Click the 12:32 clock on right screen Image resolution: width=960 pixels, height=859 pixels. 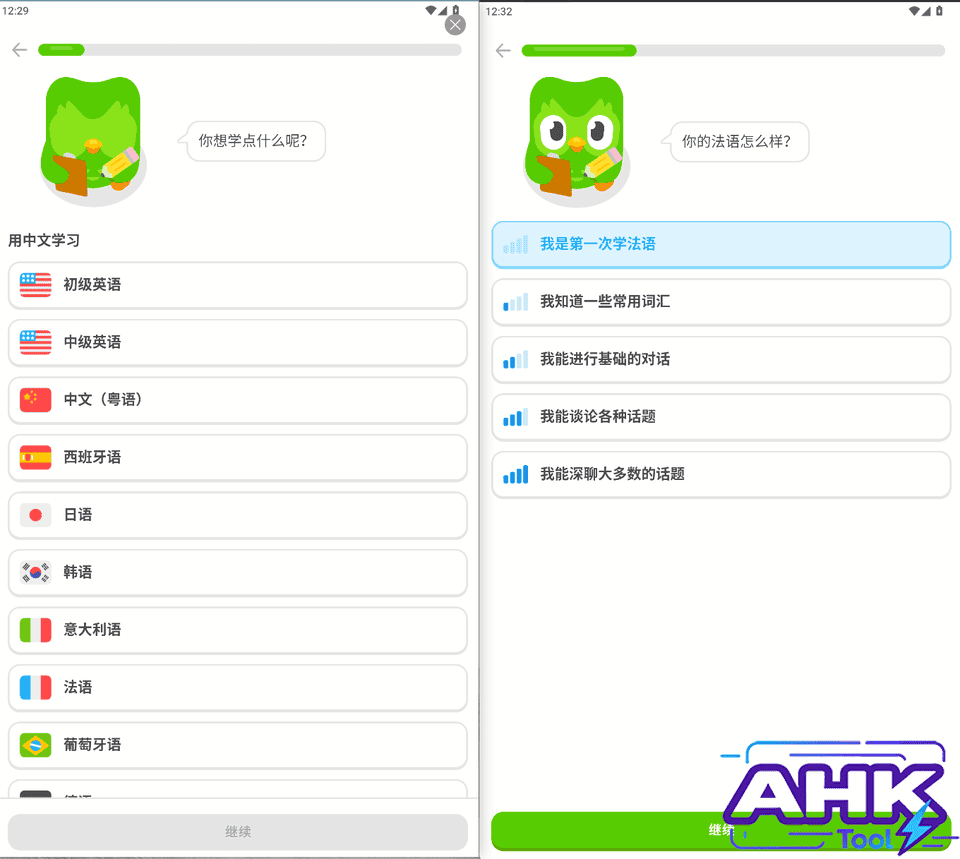pyautogui.click(x=499, y=12)
